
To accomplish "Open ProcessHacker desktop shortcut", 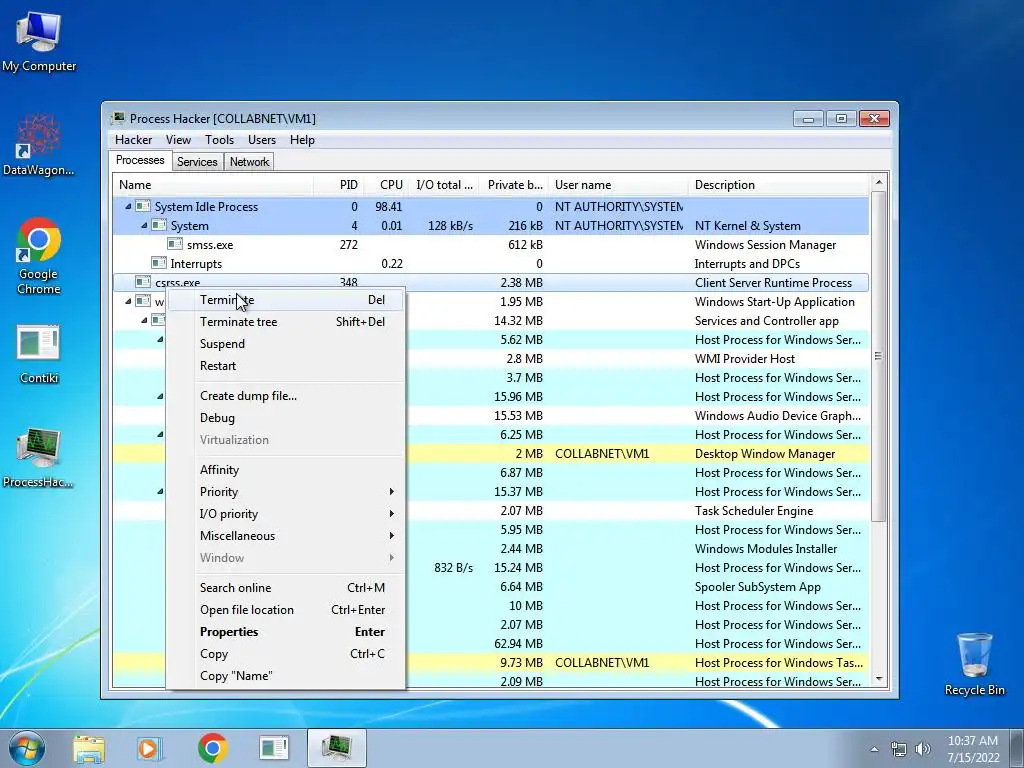I will 39,458.
